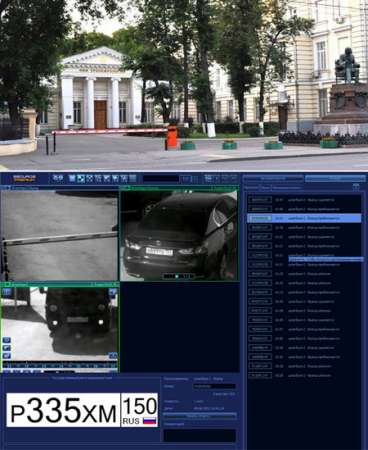Click the wide button below the date line
The height and width of the screenshot is (450, 368).
[200, 416]
